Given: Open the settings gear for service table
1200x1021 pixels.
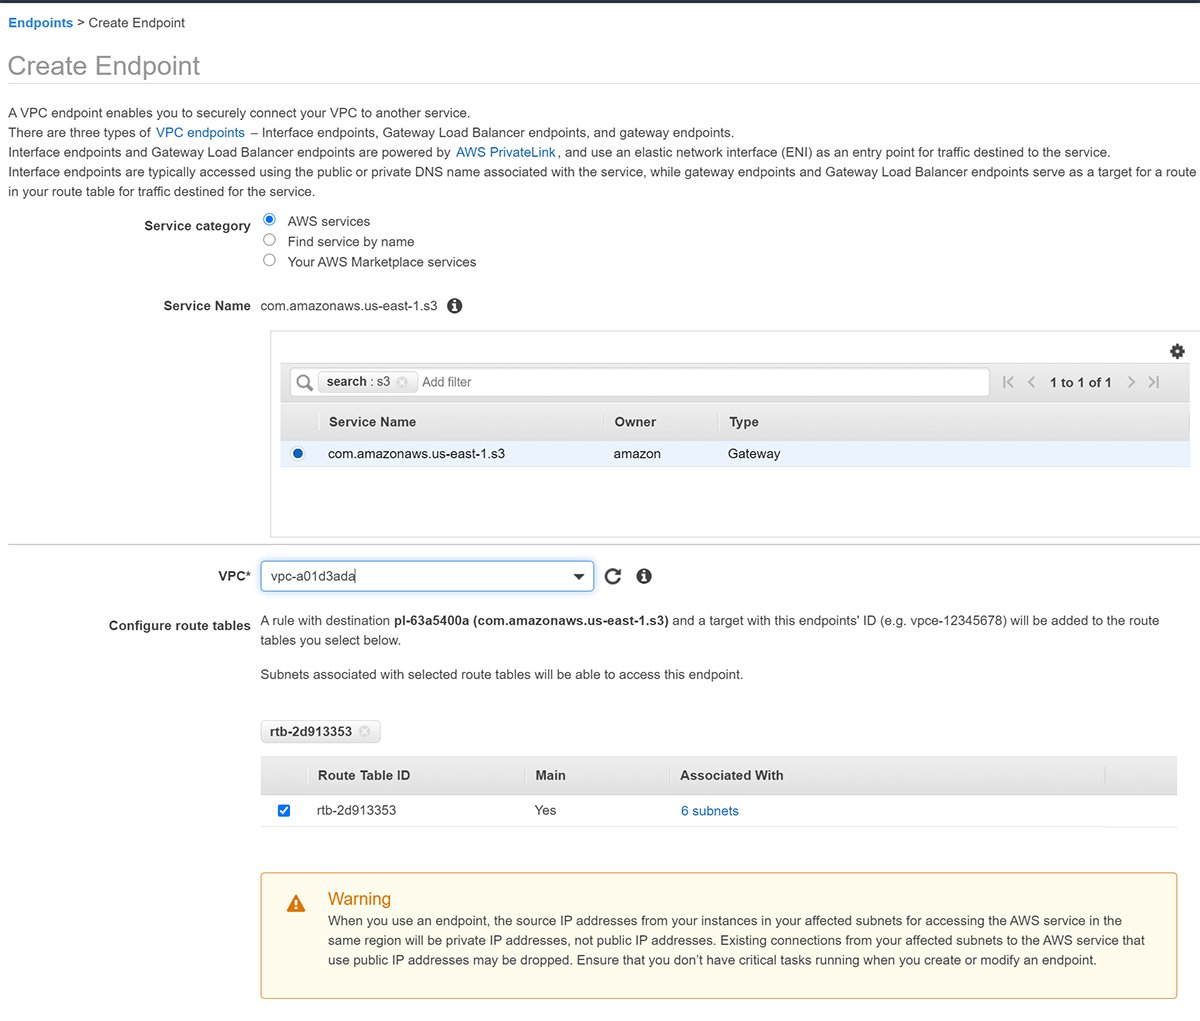Looking at the screenshot, I should (x=1177, y=351).
